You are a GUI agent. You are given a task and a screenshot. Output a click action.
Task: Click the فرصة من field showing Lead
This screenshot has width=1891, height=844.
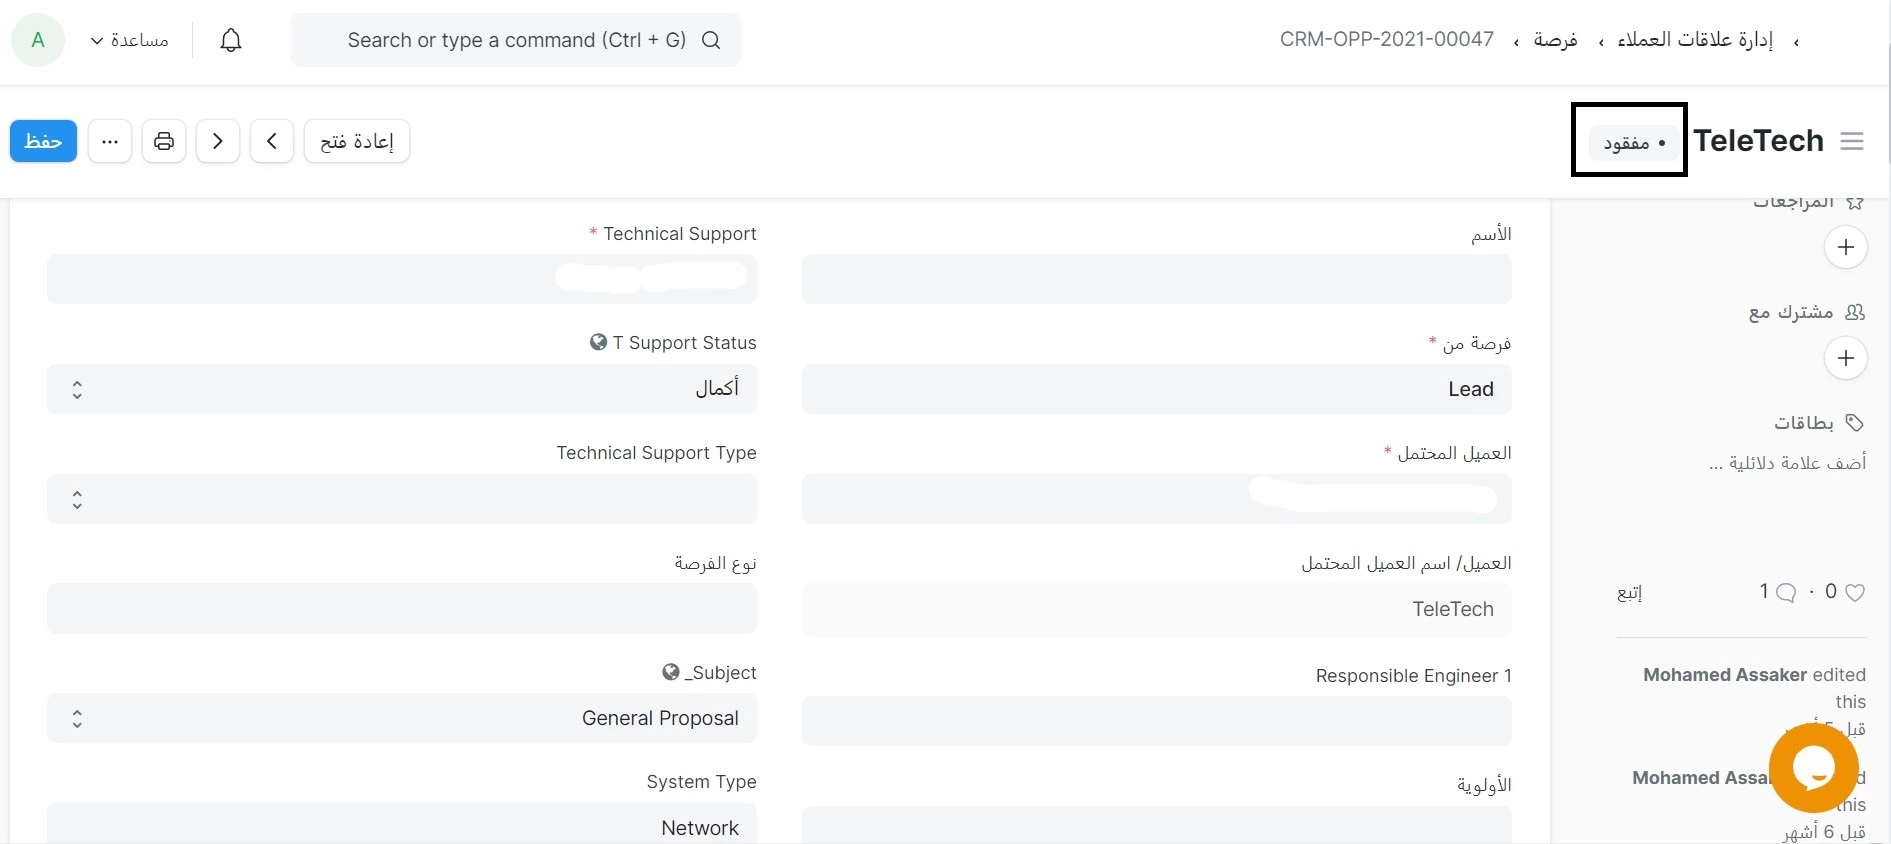[x=1157, y=389]
